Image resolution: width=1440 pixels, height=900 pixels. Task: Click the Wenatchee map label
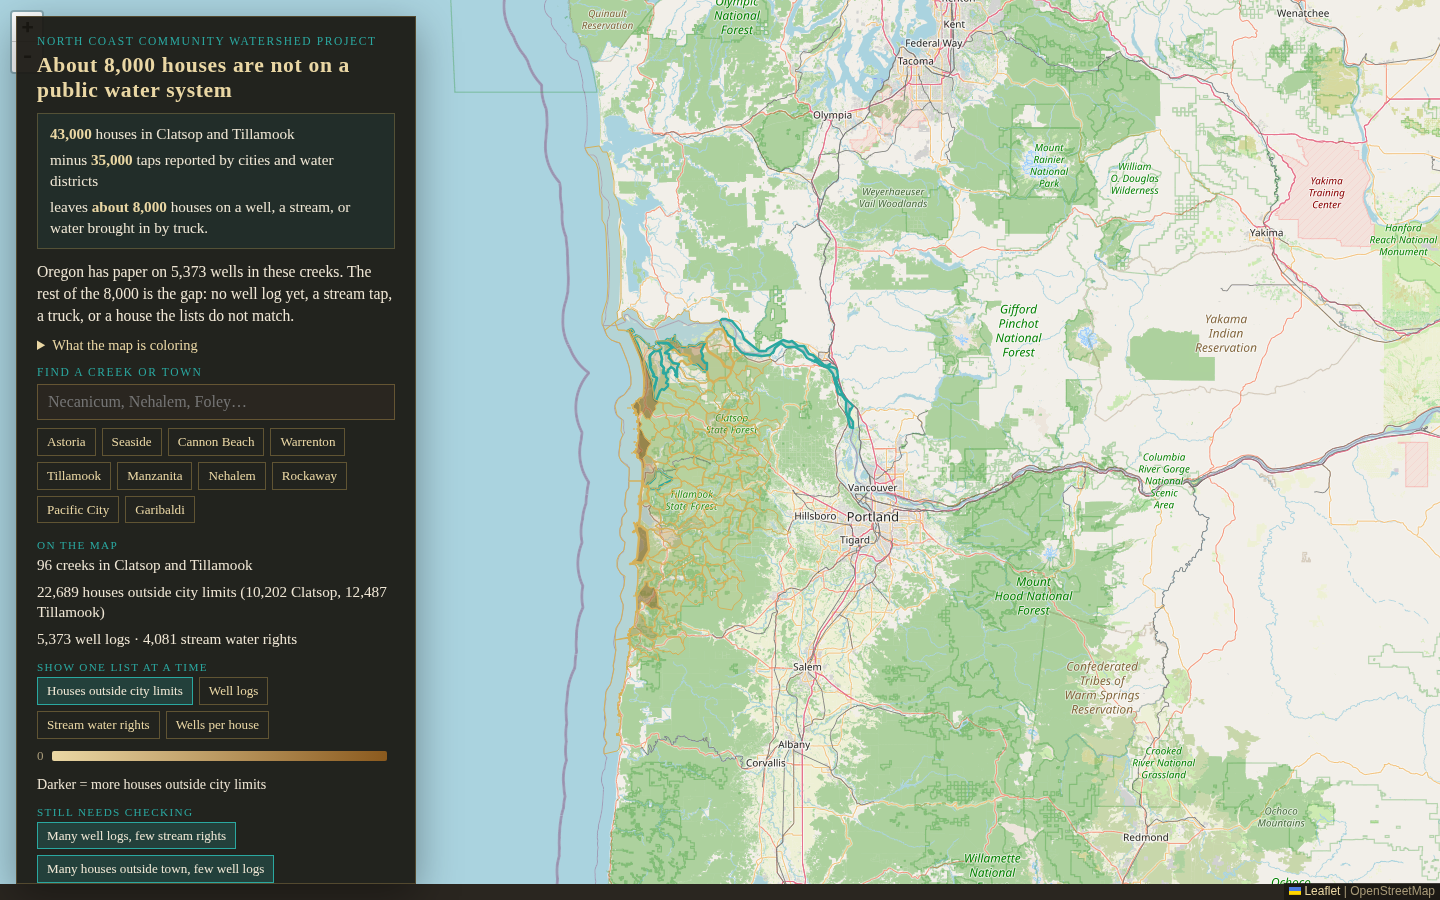click(x=1303, y=14)
